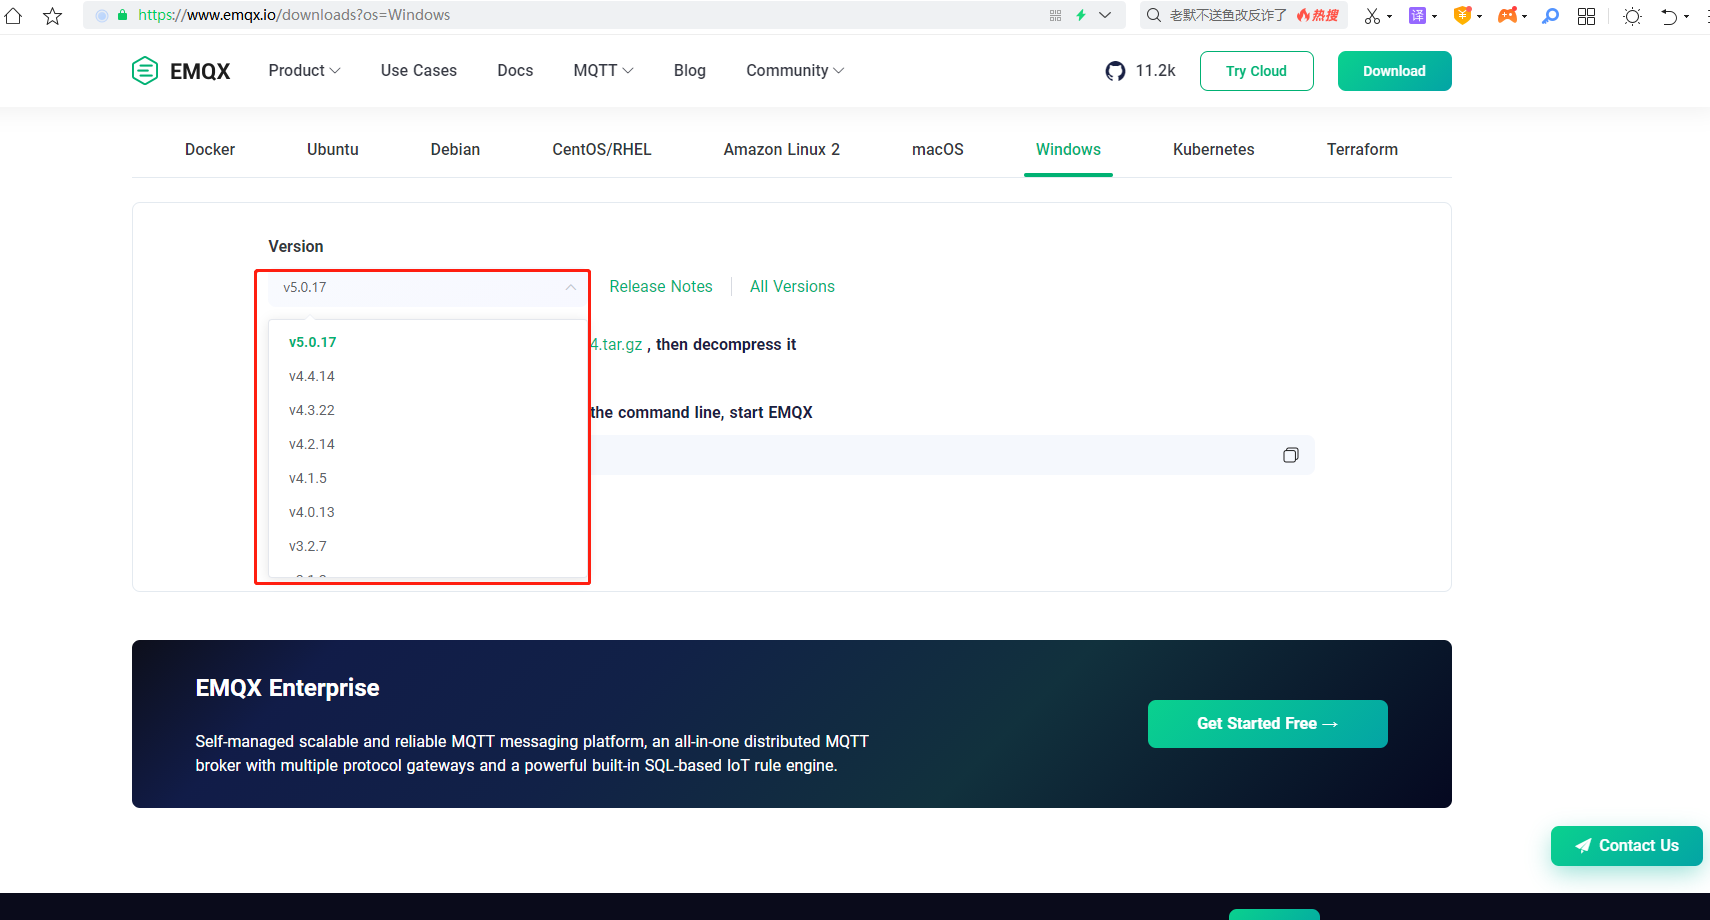Click the Try Cloud button
Image resolution: width=1710 pixels, height=920 pixels.
pos(1257,71)
